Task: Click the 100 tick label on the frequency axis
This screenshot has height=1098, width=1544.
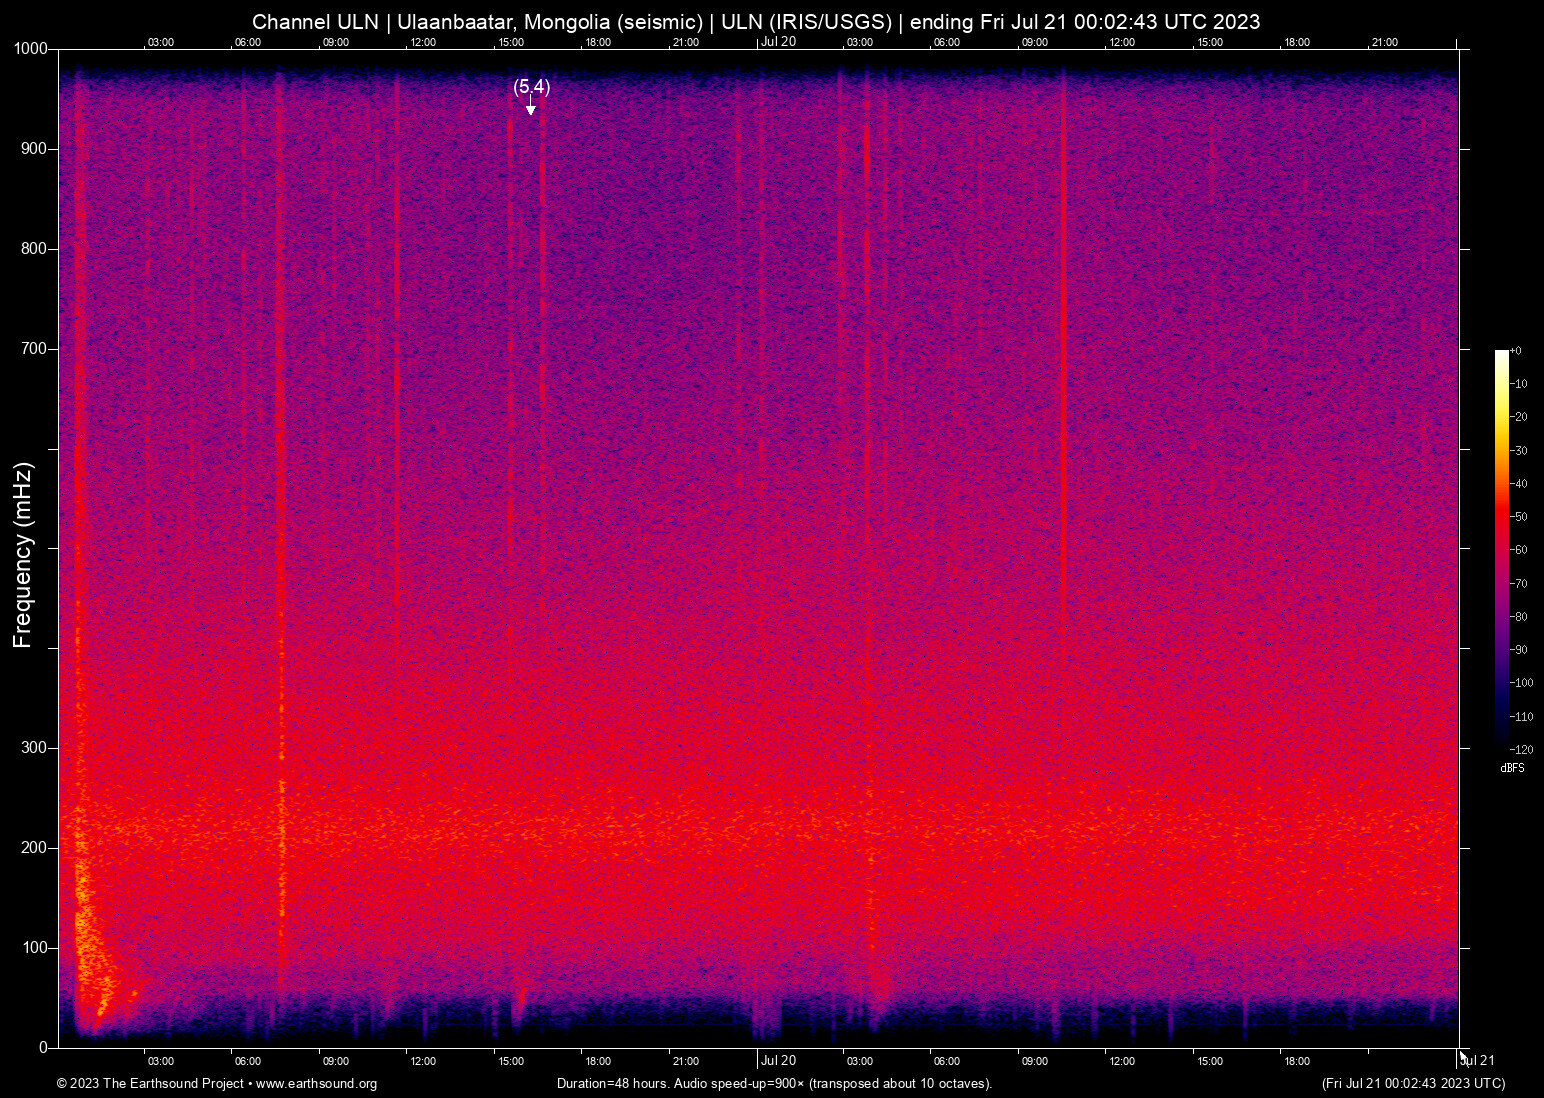Action: pos(35,948)
